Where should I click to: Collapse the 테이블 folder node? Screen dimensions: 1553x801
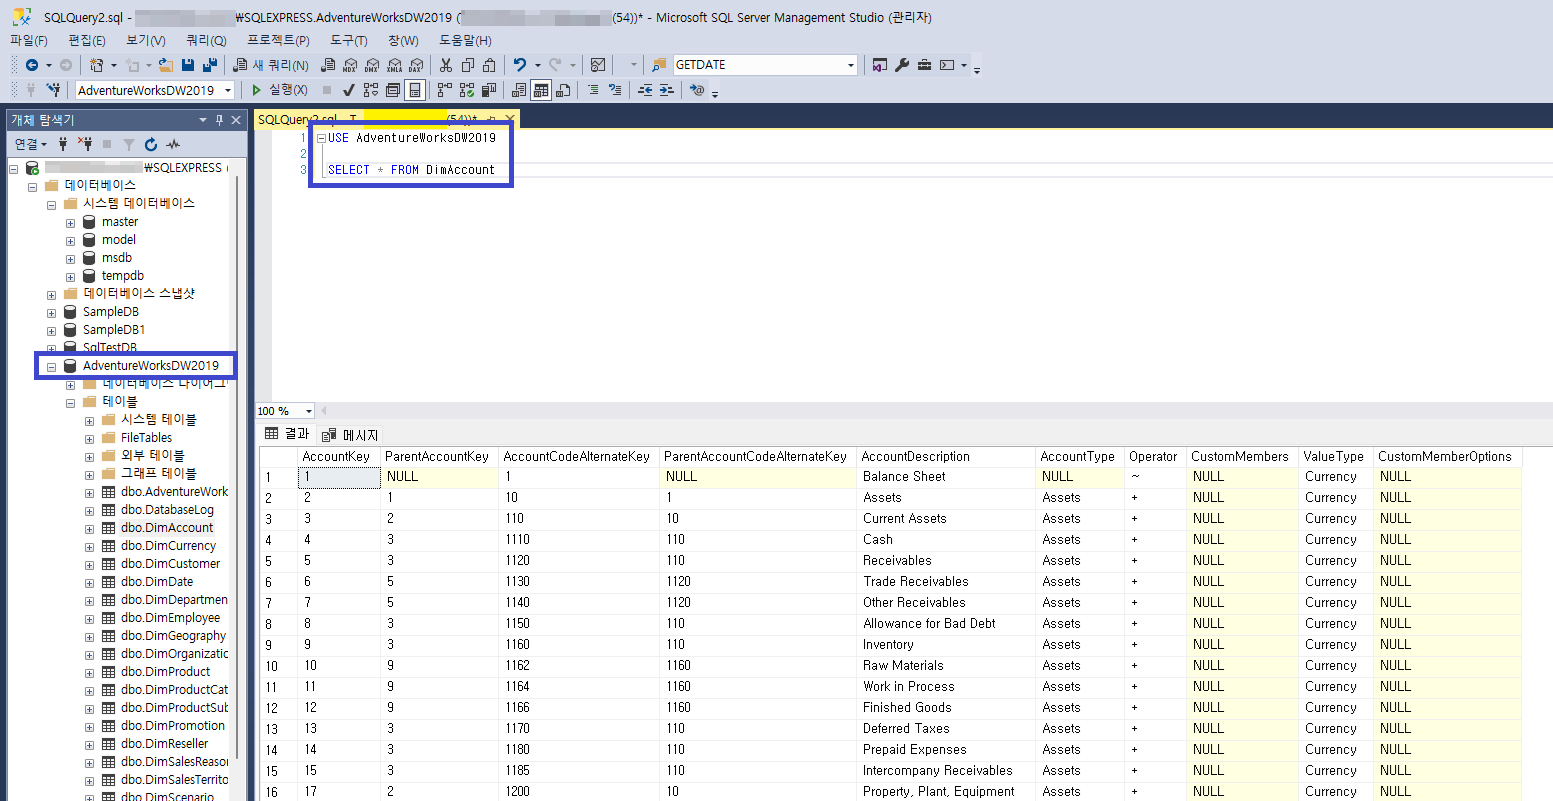71,402
